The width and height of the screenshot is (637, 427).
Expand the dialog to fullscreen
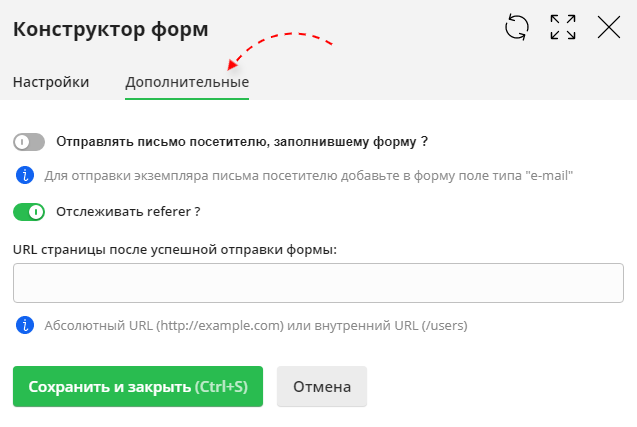click(x=563, y=28)
